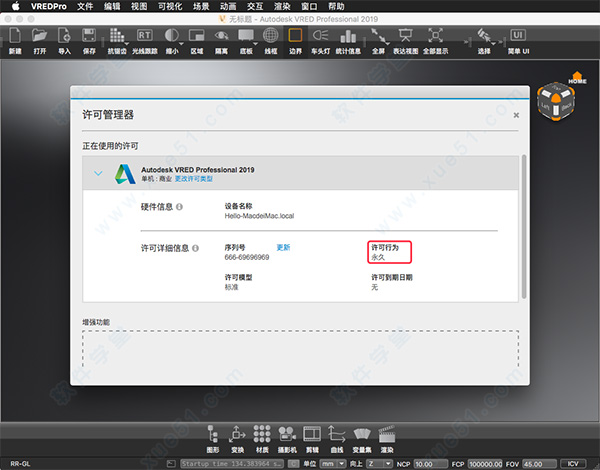Open the 视图 menu
The image size is (600, 470).
click(x=139, y=7)
